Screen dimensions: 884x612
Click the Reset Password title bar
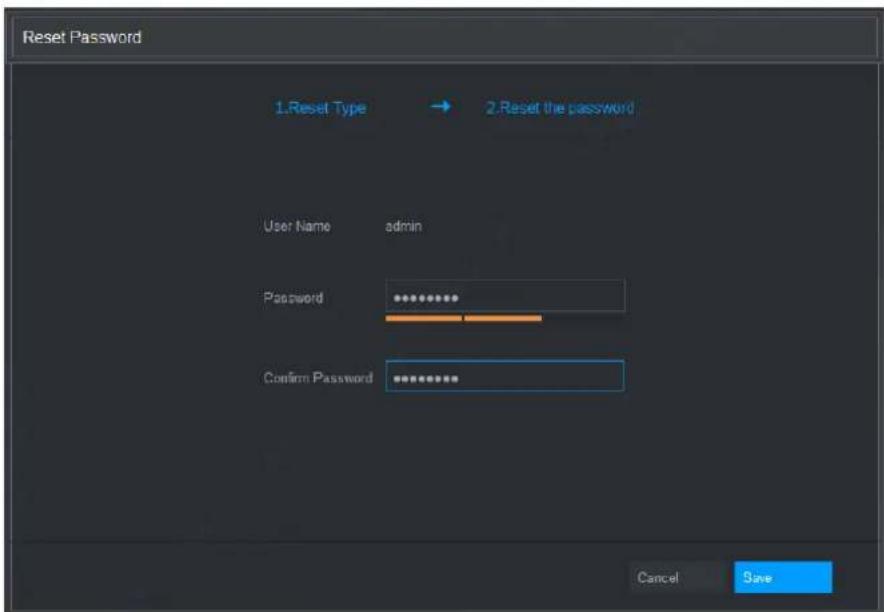(x=444, y=38)
